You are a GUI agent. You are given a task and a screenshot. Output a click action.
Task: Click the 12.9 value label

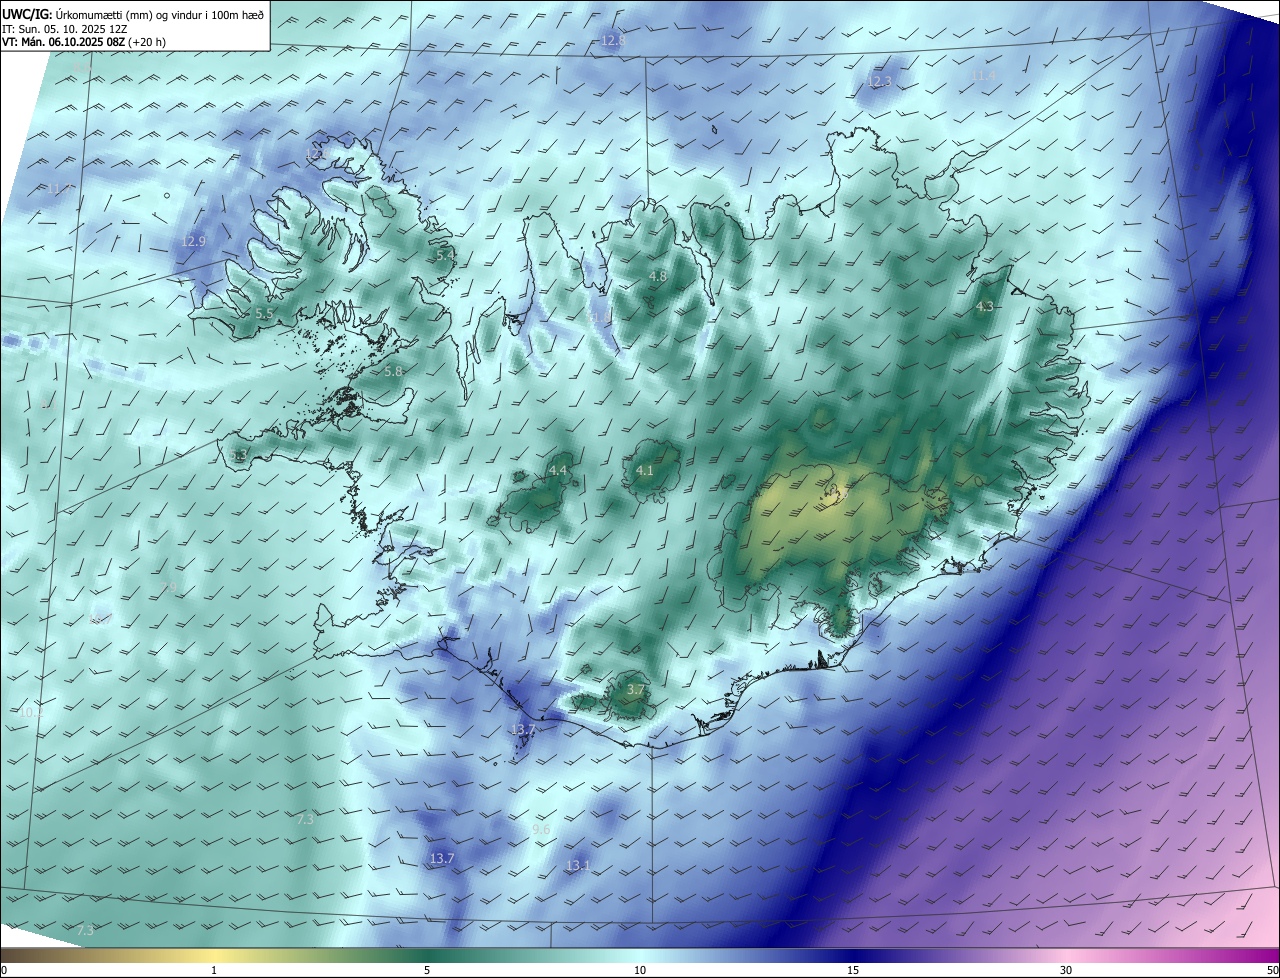tap(193, 242)
